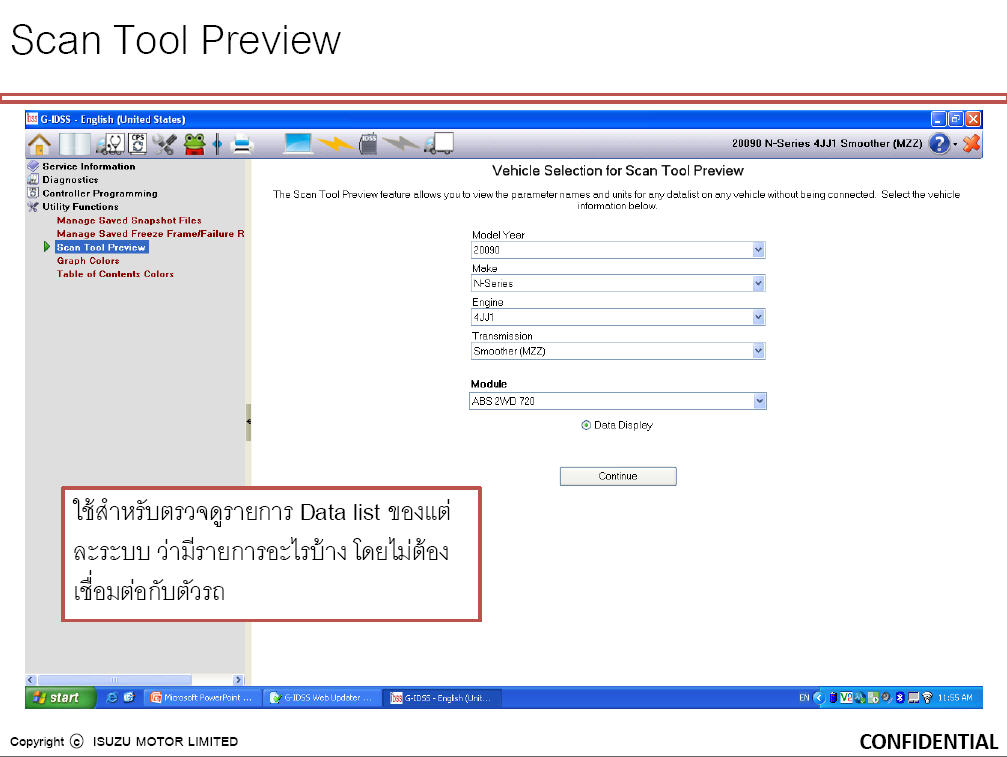This screenshot has width=1007, height=757.
Task: Click the sidebar horizontal scrollbar left arrow
Action: click(31, 679)
